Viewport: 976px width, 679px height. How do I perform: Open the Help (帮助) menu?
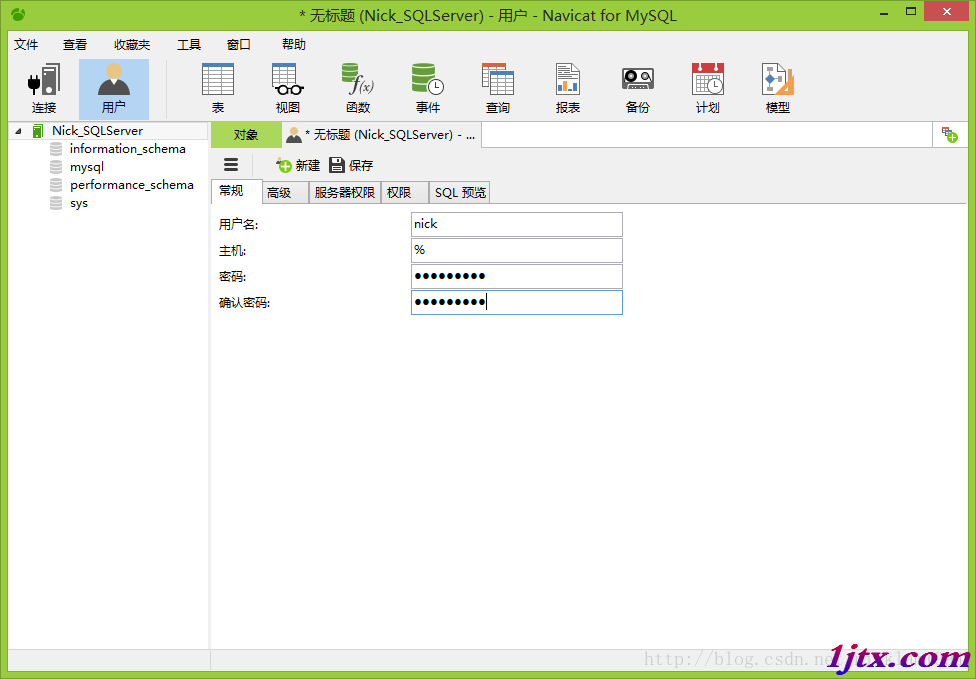coord(293,44)
